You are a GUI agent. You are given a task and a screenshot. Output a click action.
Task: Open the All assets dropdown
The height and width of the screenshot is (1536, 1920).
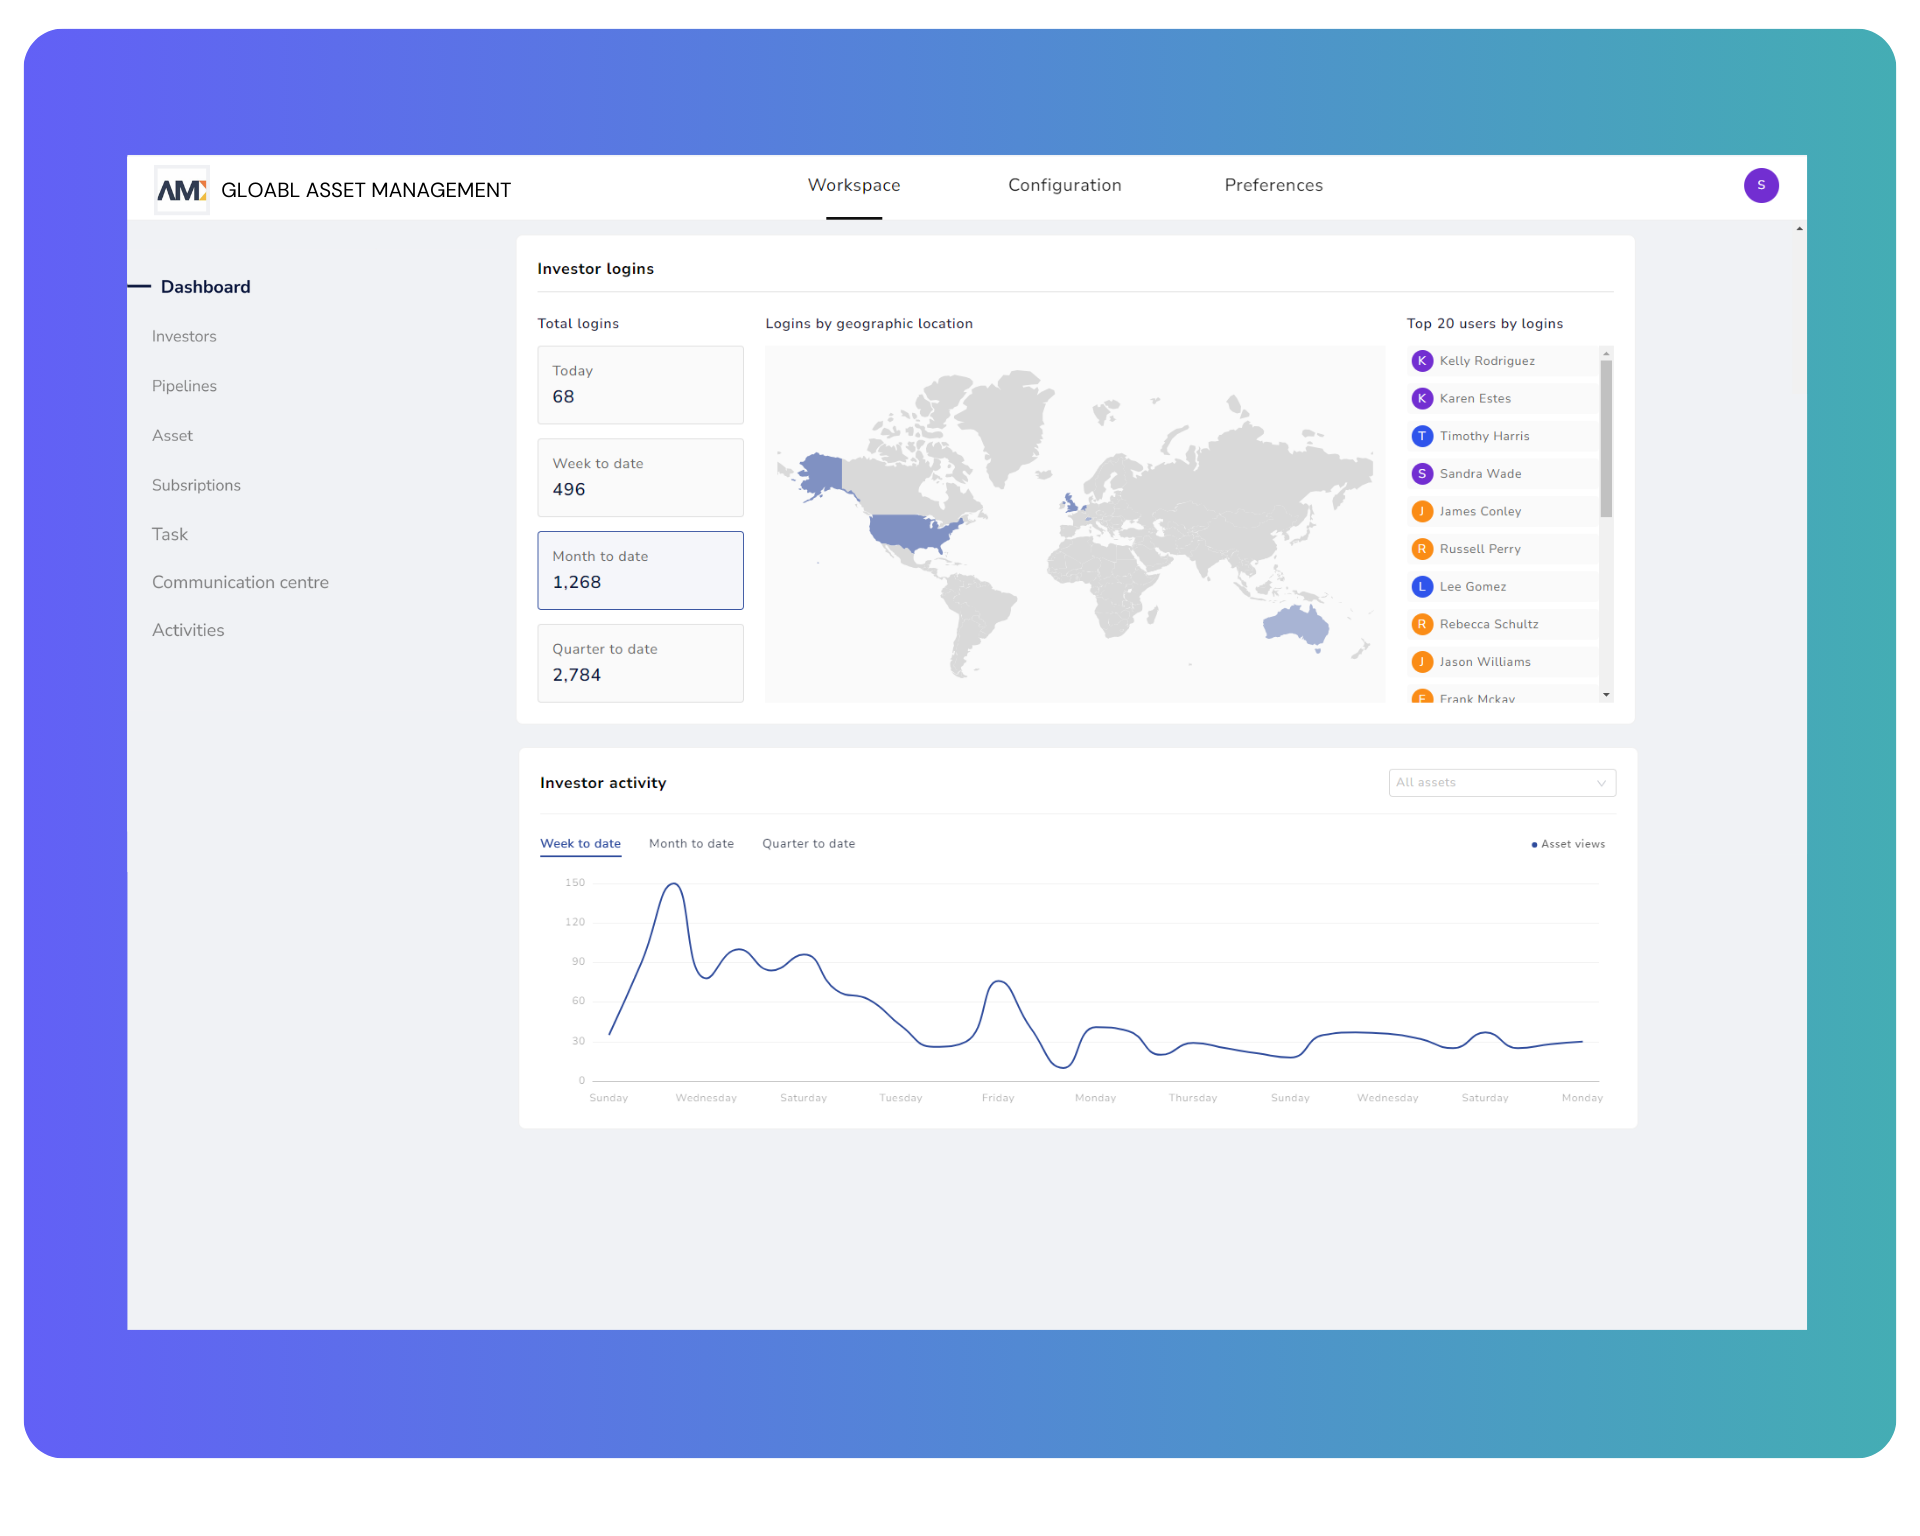pos(1502,783)
